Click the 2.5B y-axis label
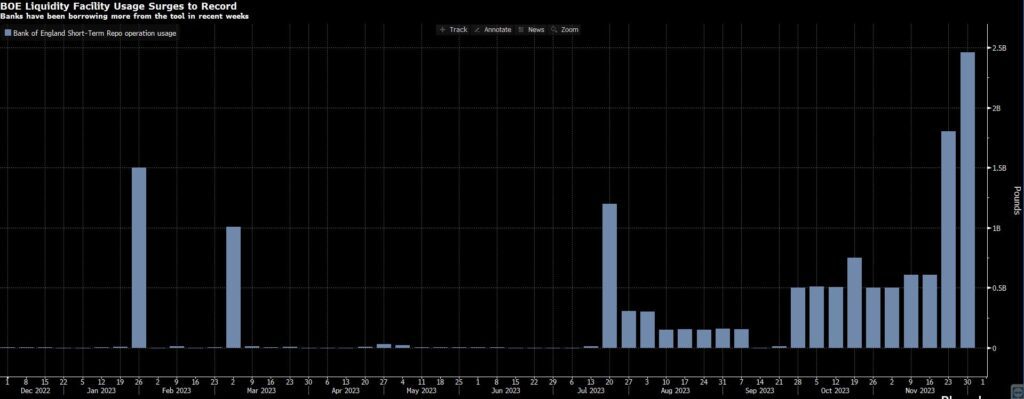1024x399 pixels. (999, 48)
